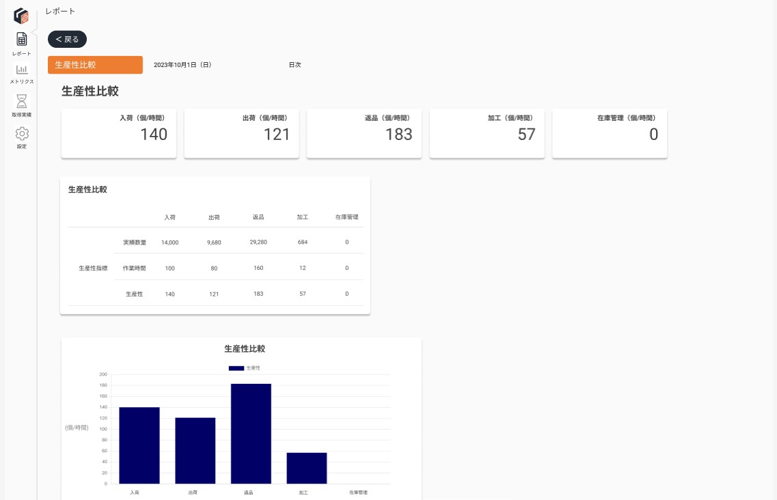Click the 29,280 cell in the table
The image size is (777, 500).
click(258, 242)
